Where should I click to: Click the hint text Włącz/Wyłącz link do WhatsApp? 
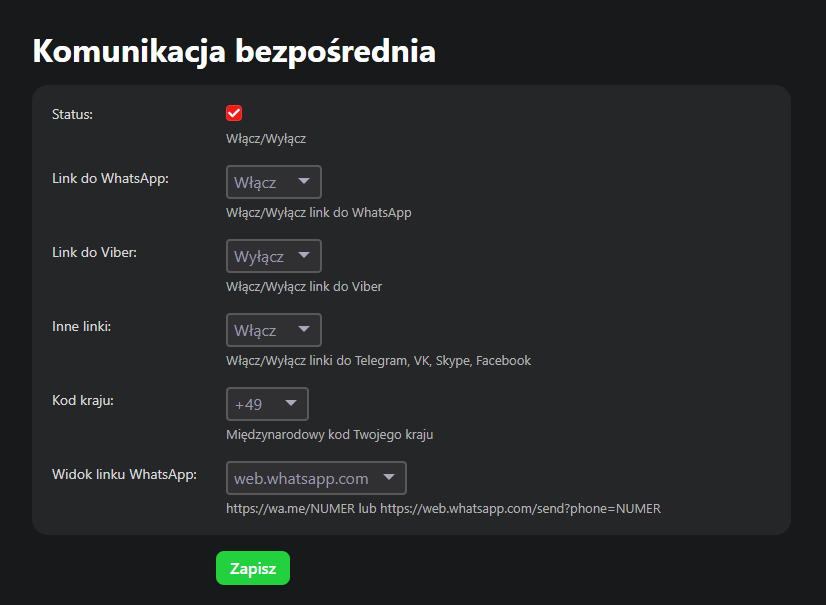tap(318, 213)
